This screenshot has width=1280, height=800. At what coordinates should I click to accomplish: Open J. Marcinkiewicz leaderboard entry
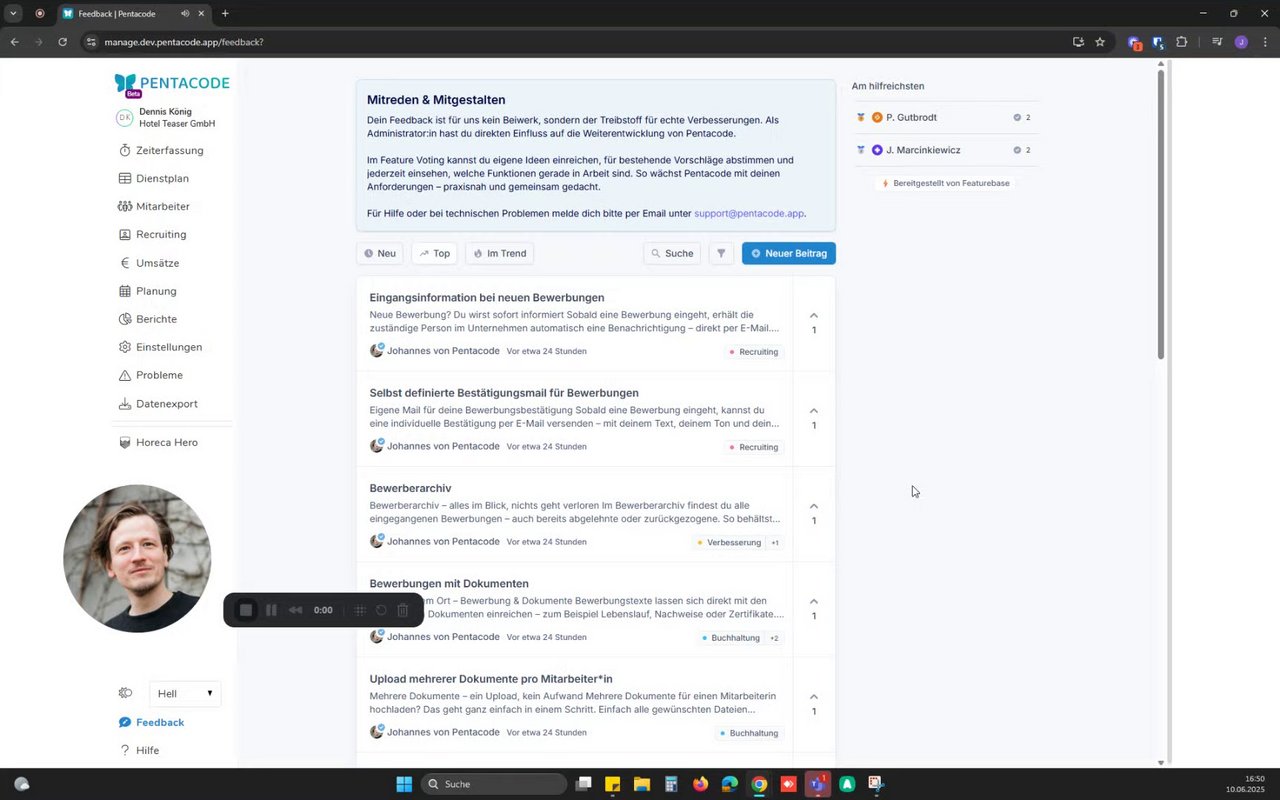coord(944,150)
